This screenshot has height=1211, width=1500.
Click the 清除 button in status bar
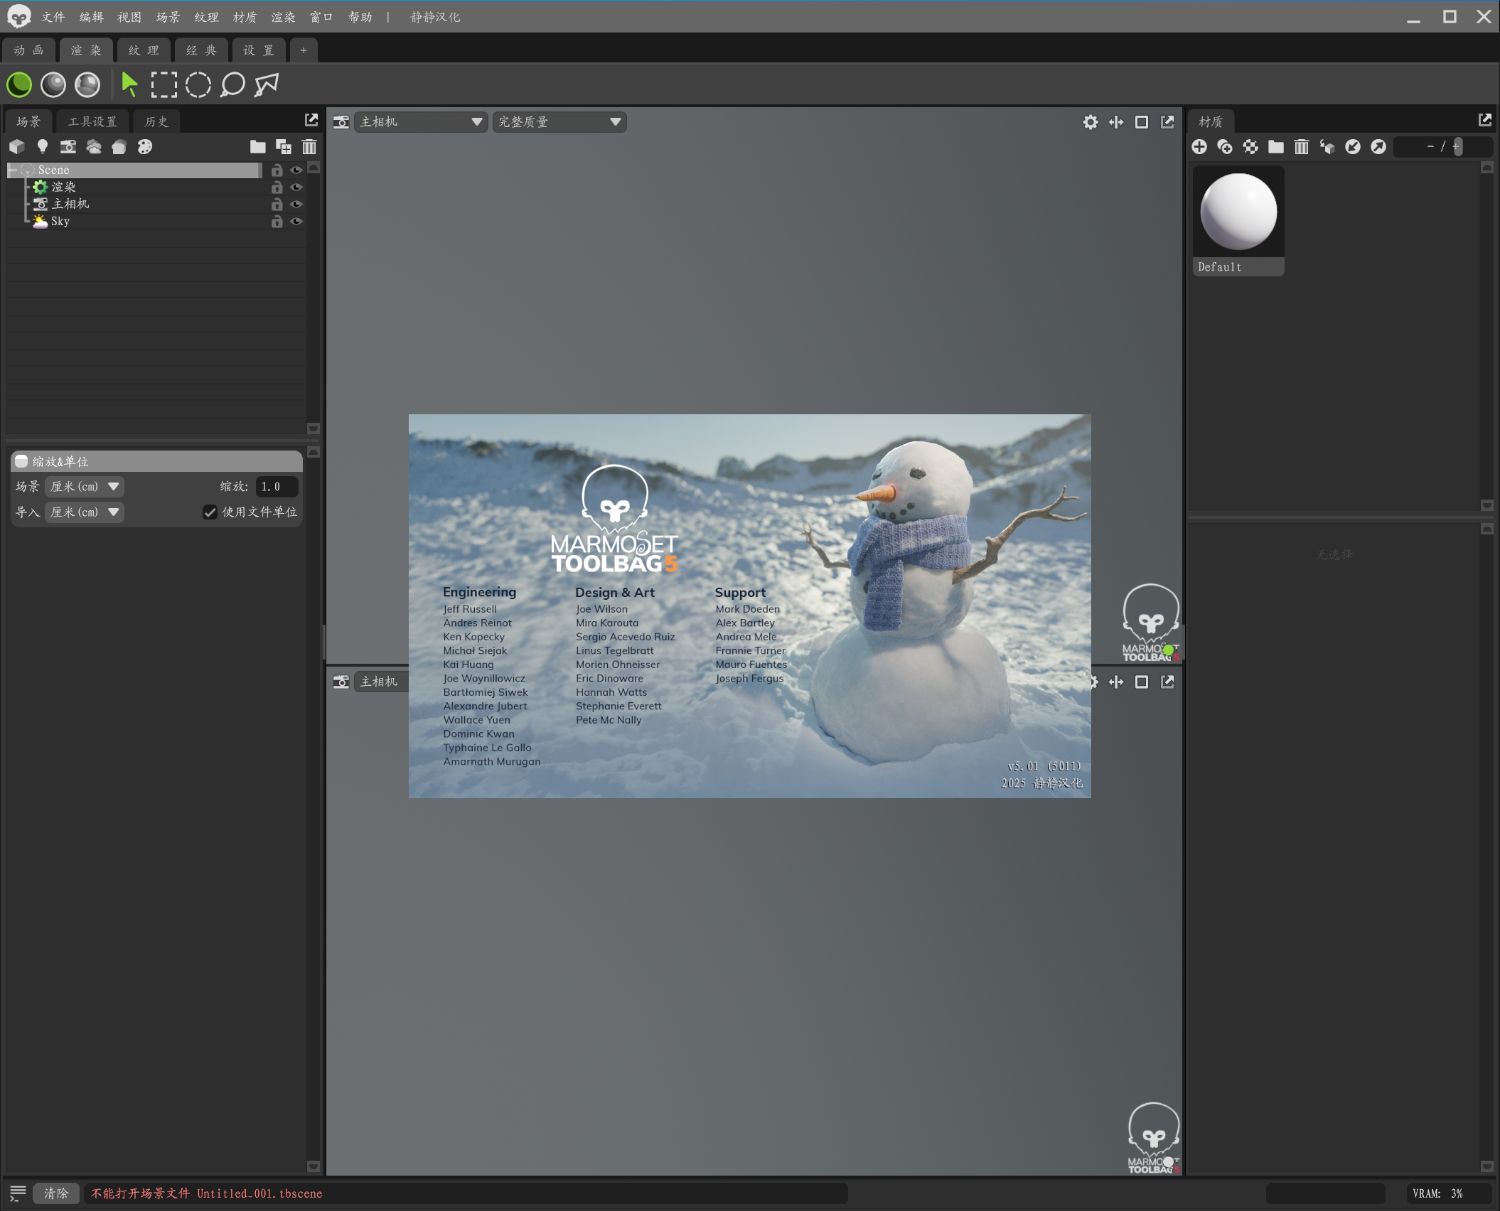(56, 1193)
